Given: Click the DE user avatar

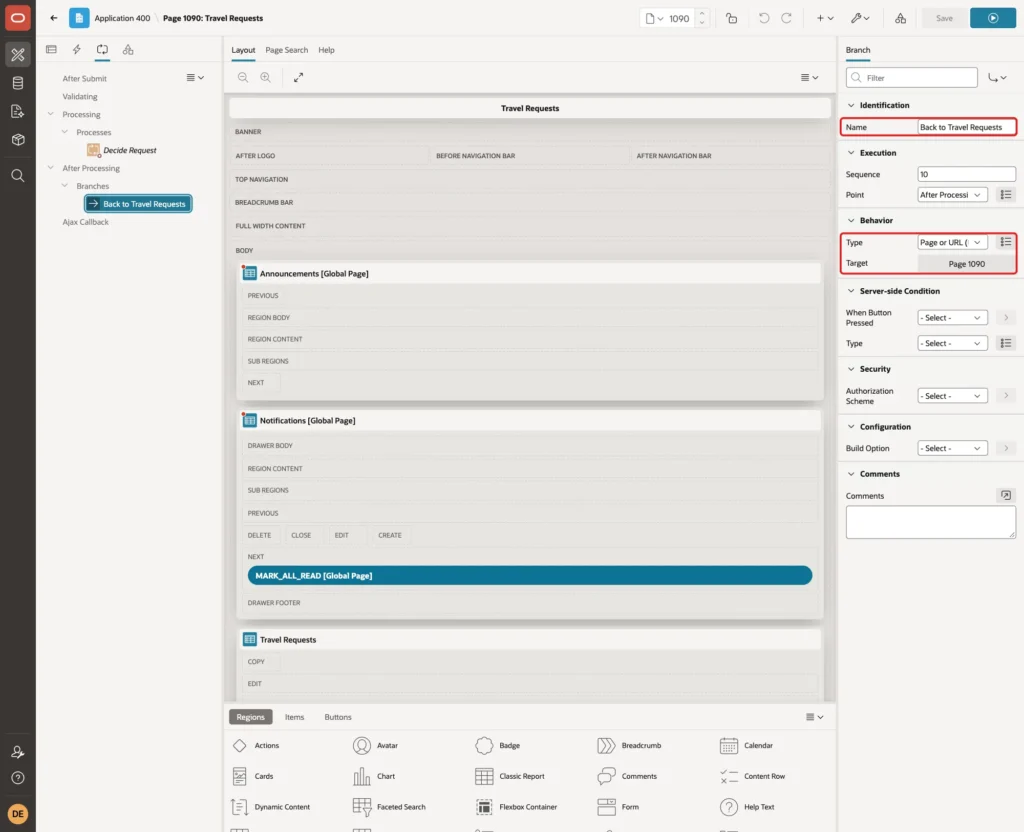Looking at the screenshot, I should (18, 814).
